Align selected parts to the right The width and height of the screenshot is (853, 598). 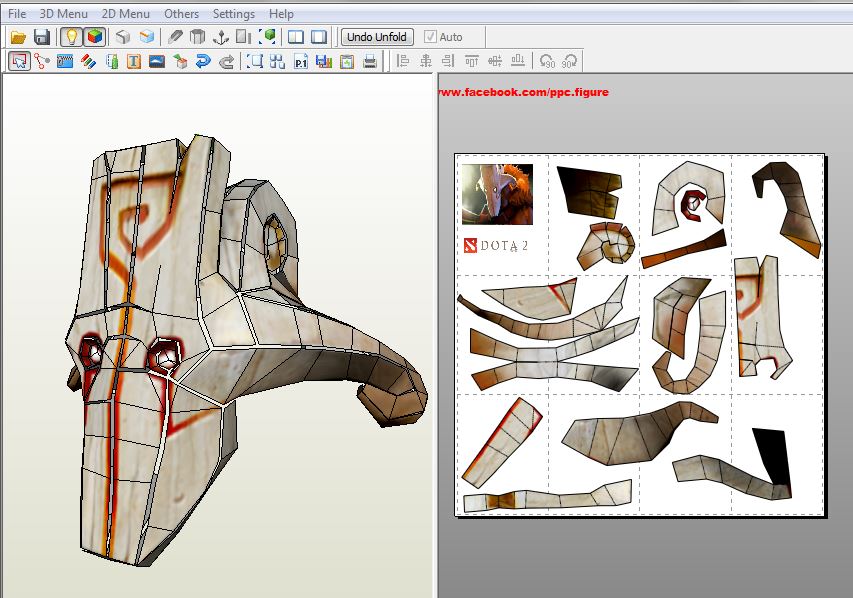pyautogui.click(x=448, y=61)
